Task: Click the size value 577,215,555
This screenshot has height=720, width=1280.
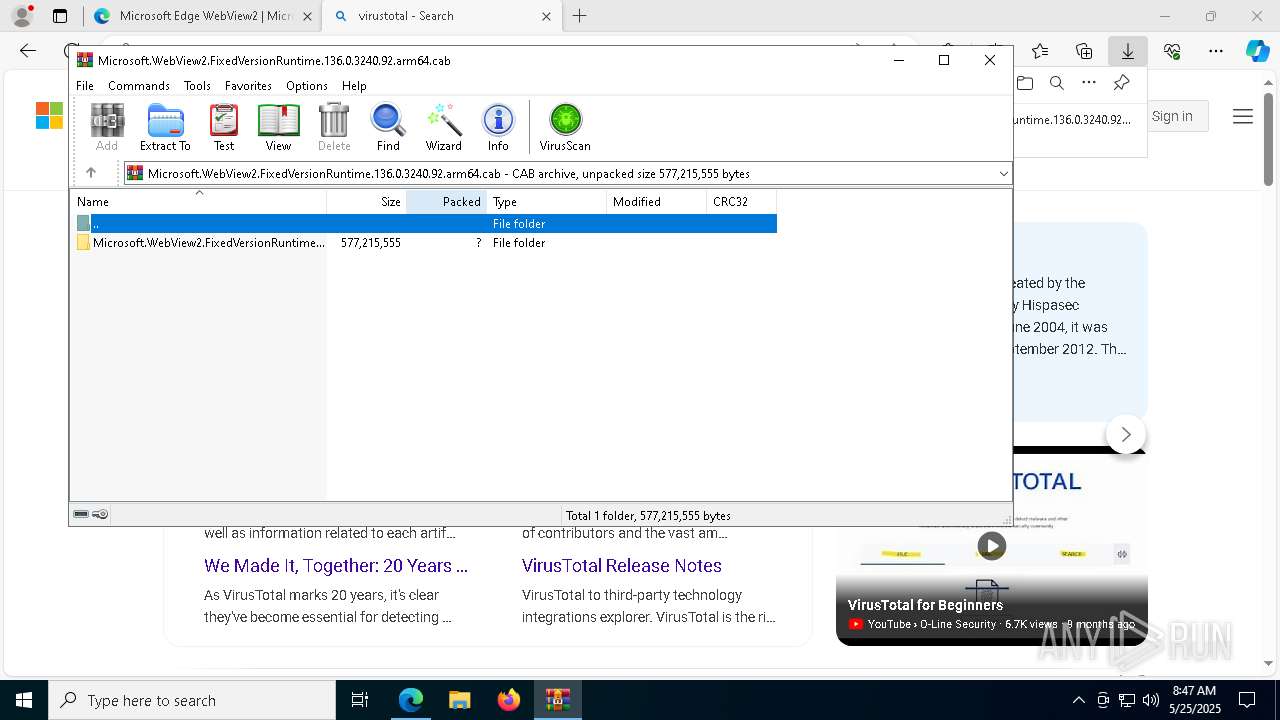Action: tap(371, 243)
